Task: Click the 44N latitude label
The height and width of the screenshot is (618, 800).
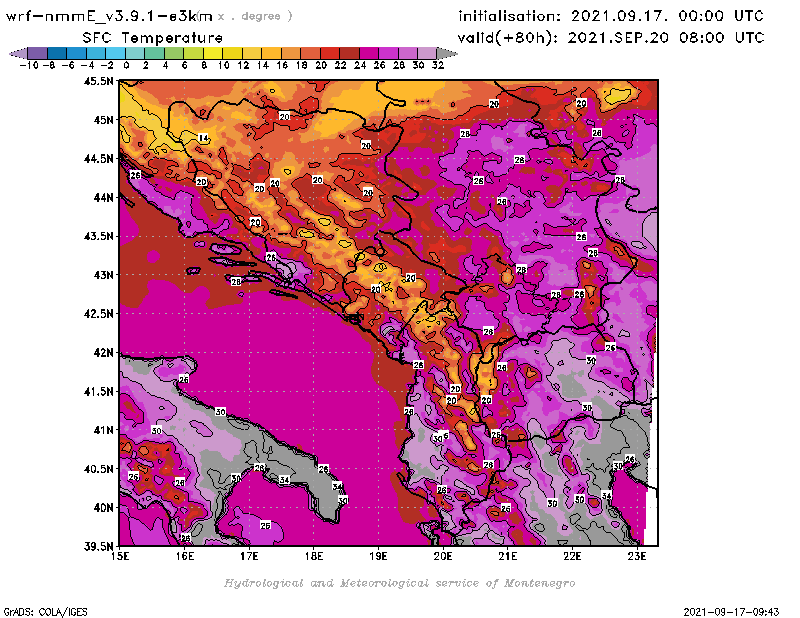Action: 103,197
